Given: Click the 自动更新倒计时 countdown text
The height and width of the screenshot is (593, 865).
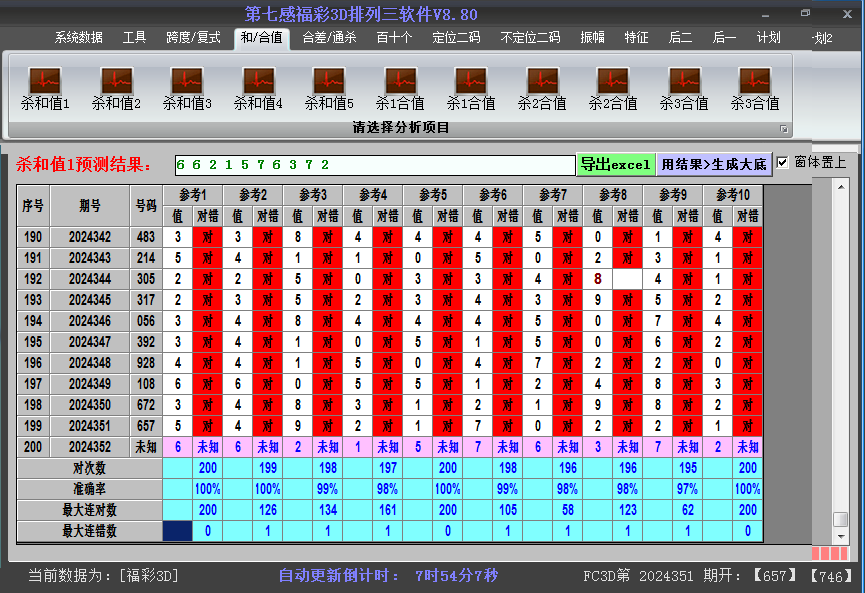Looking at the screenshot, I should coord(388,576).
